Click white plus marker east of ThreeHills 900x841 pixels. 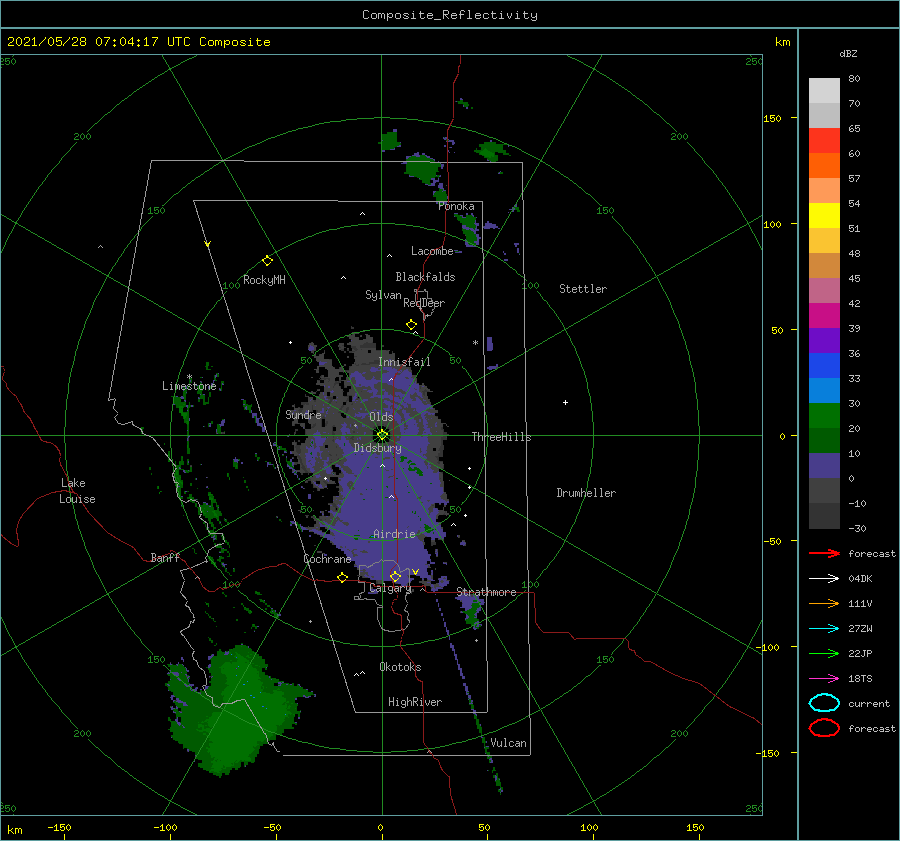click(565, 402)
